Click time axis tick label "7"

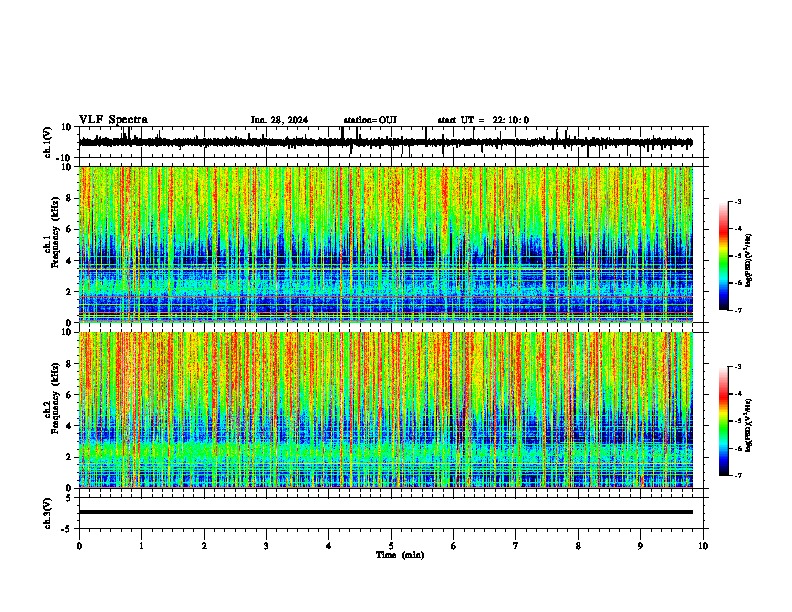(516, 546)
